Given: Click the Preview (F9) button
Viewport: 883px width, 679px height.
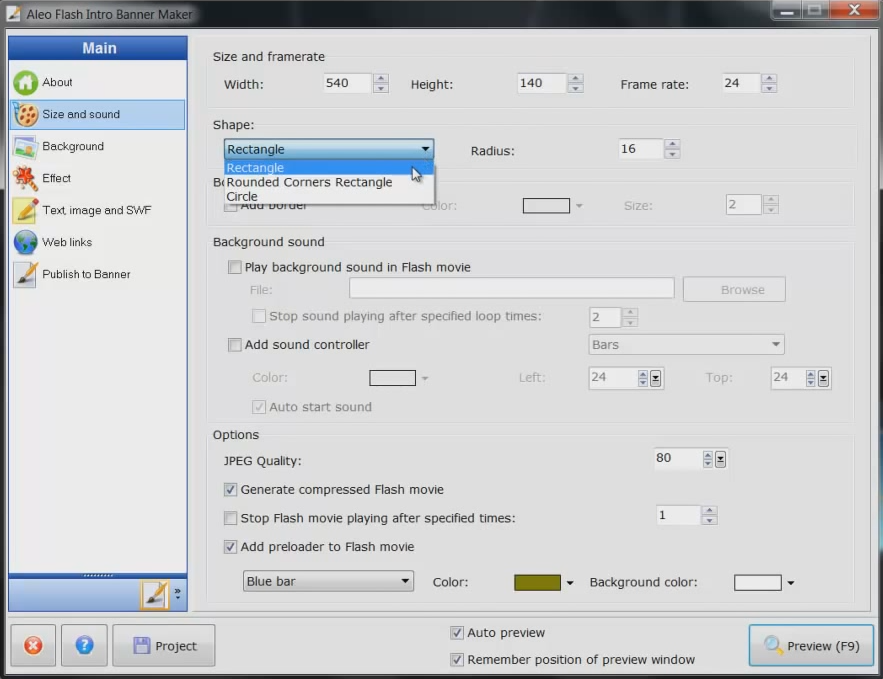Looking at the screenshot, I should (x=811, y=645).
